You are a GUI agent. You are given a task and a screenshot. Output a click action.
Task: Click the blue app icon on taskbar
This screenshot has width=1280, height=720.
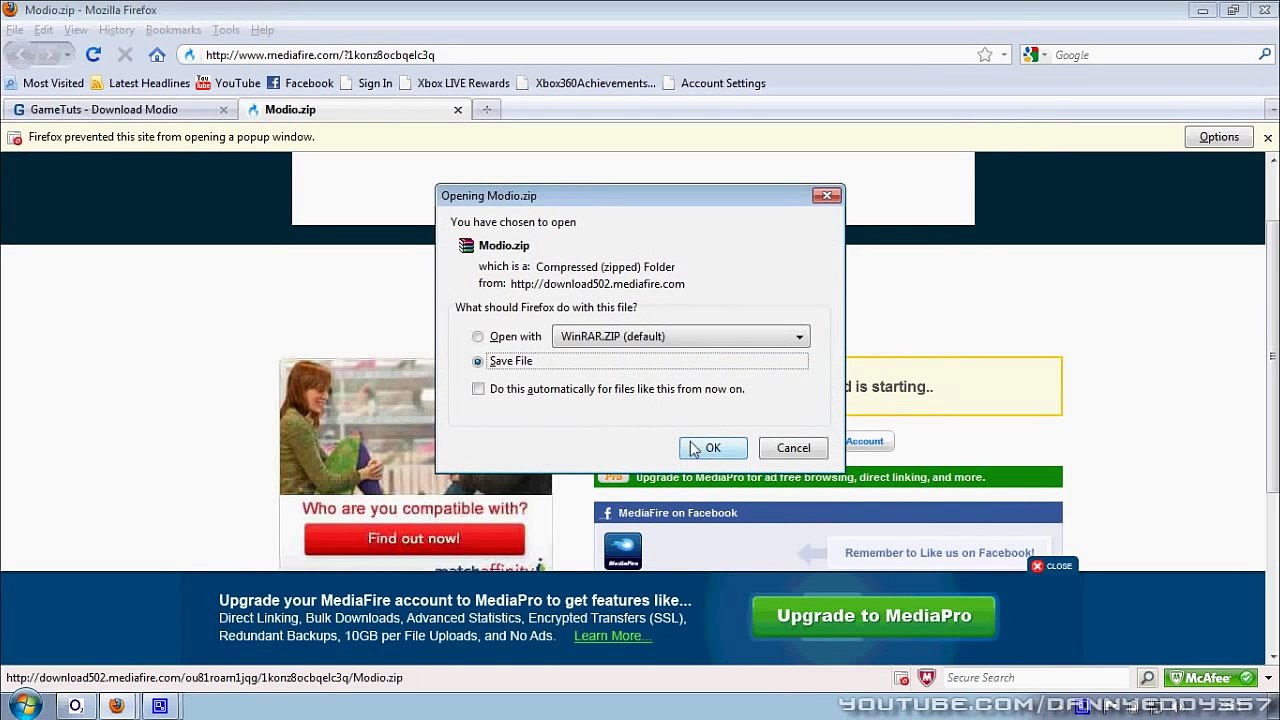tap(159, 706)
